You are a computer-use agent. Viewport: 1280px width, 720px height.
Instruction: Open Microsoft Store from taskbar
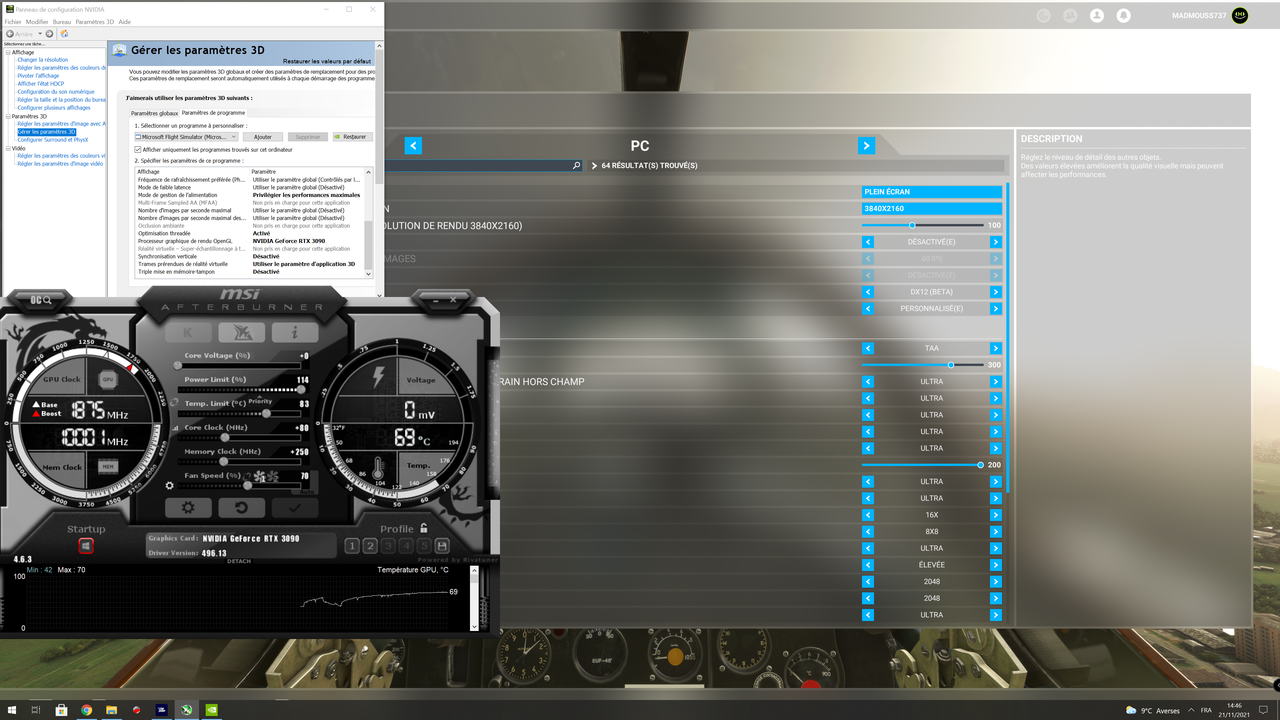(61, 710)
